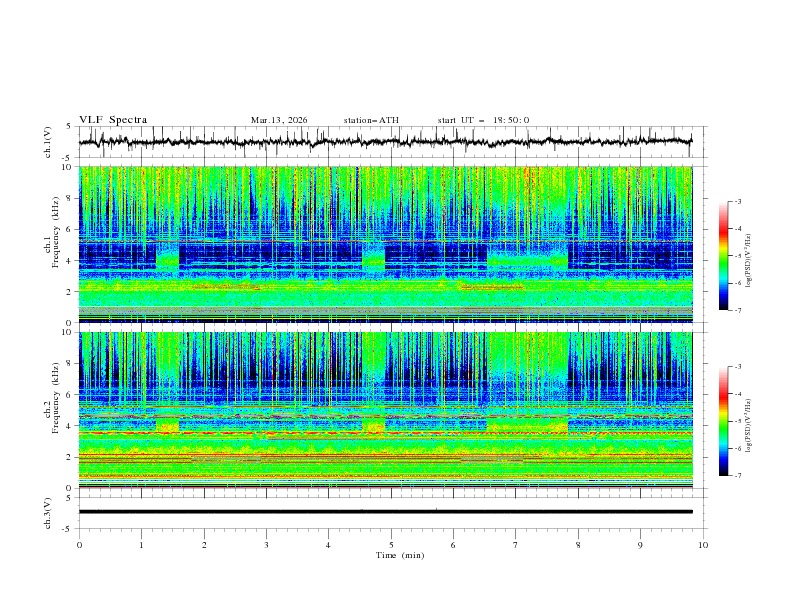This screenshot has height=612, width=792.
Task: Click time axis tick label "5"
Action: click(x=391, y=545)
